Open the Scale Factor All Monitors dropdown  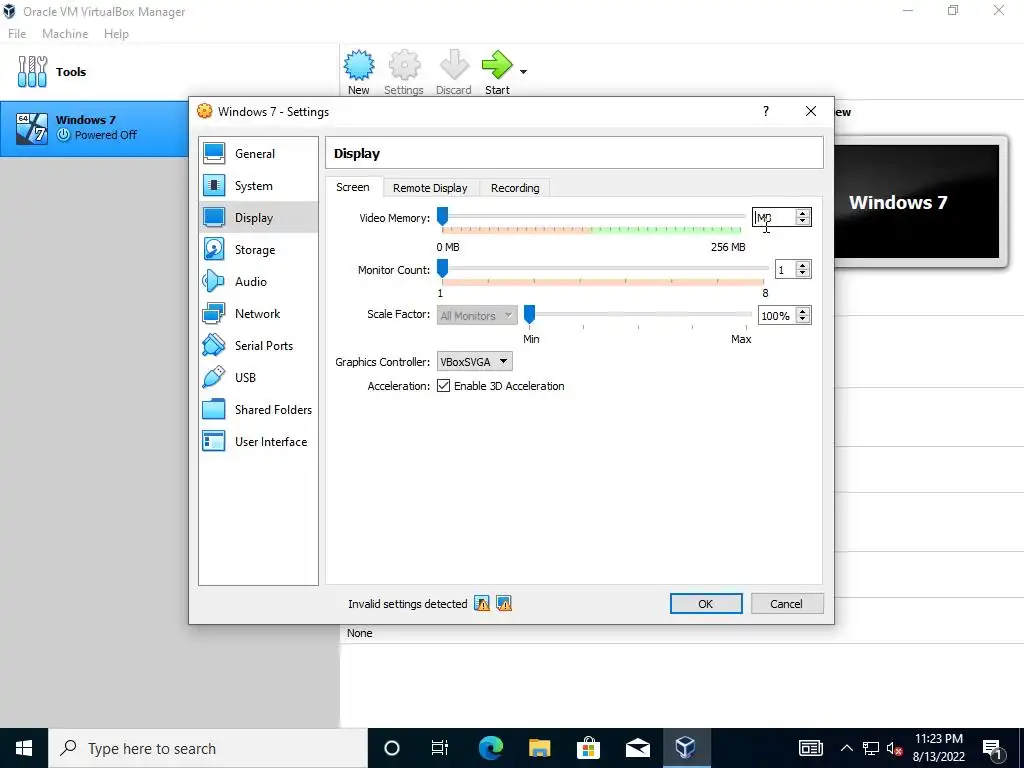[x=477, y=315]
